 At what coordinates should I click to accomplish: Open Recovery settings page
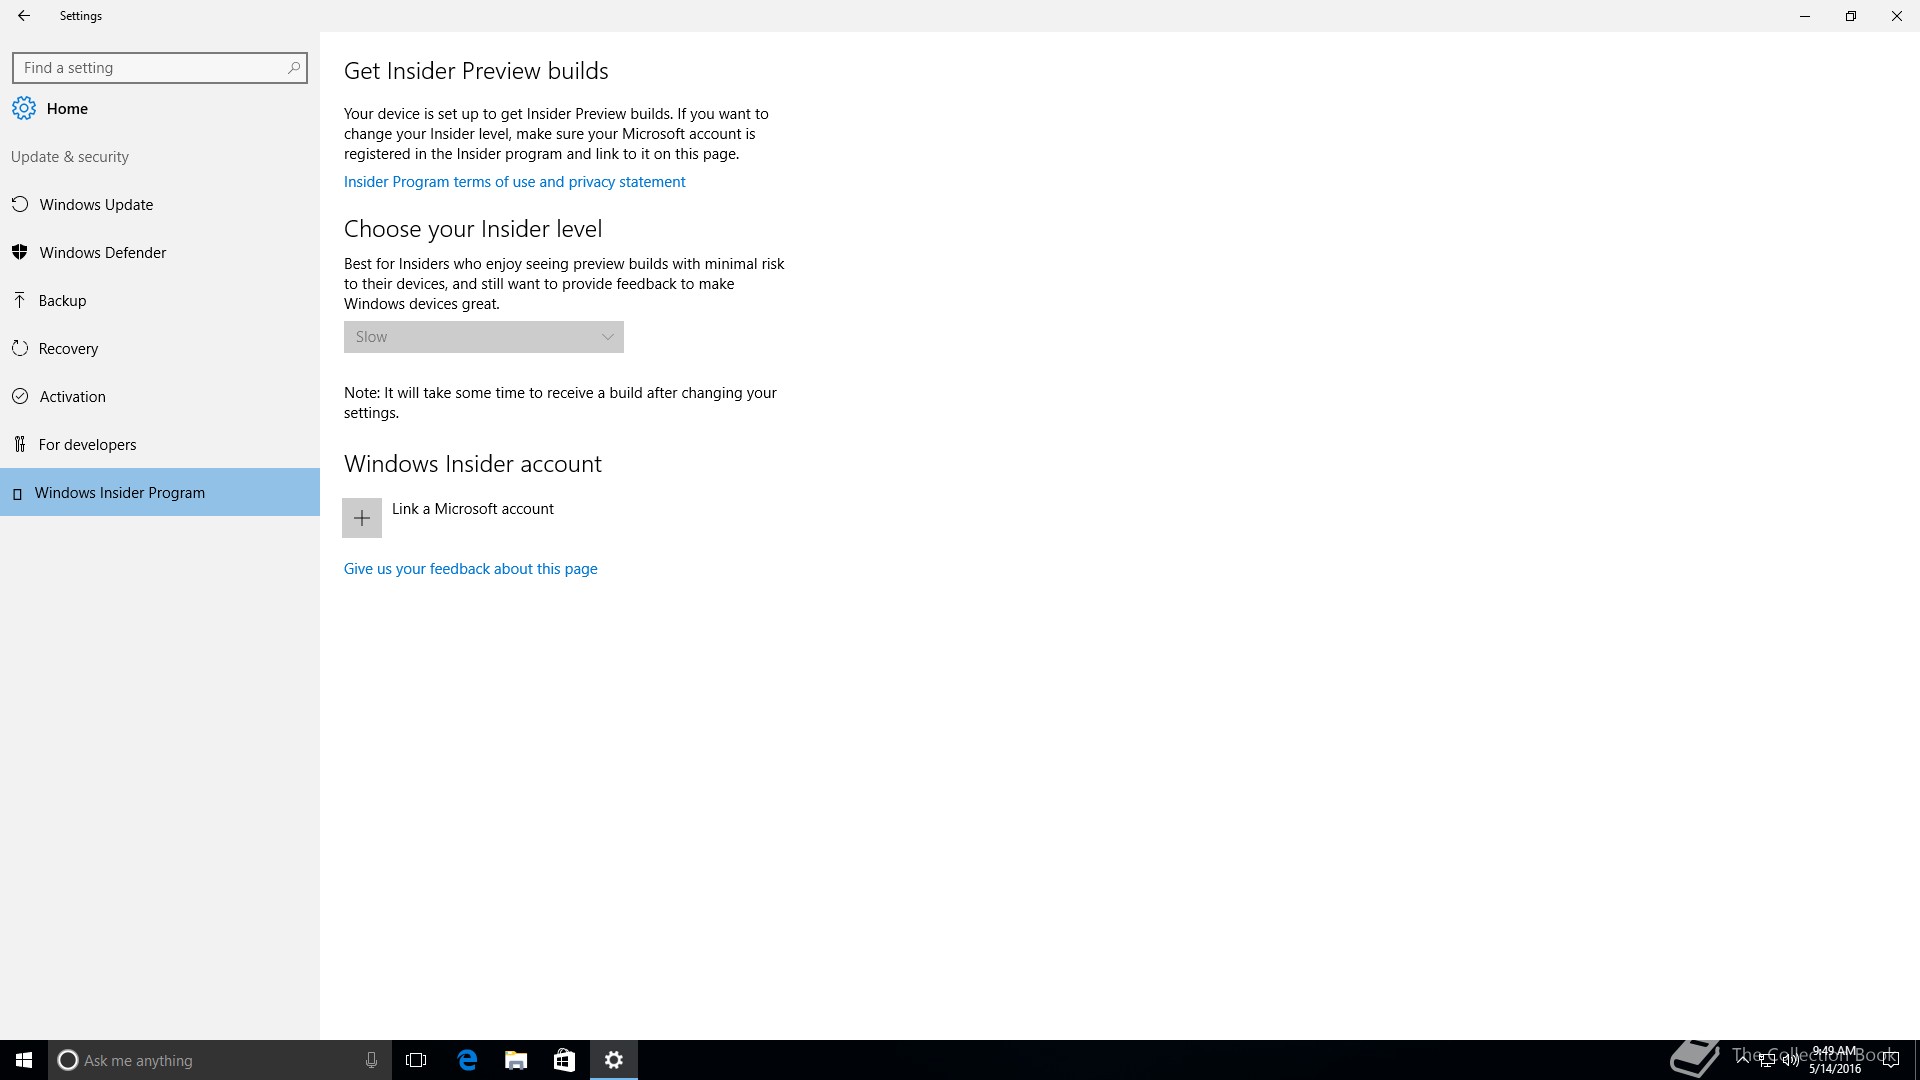click(68, 349)
